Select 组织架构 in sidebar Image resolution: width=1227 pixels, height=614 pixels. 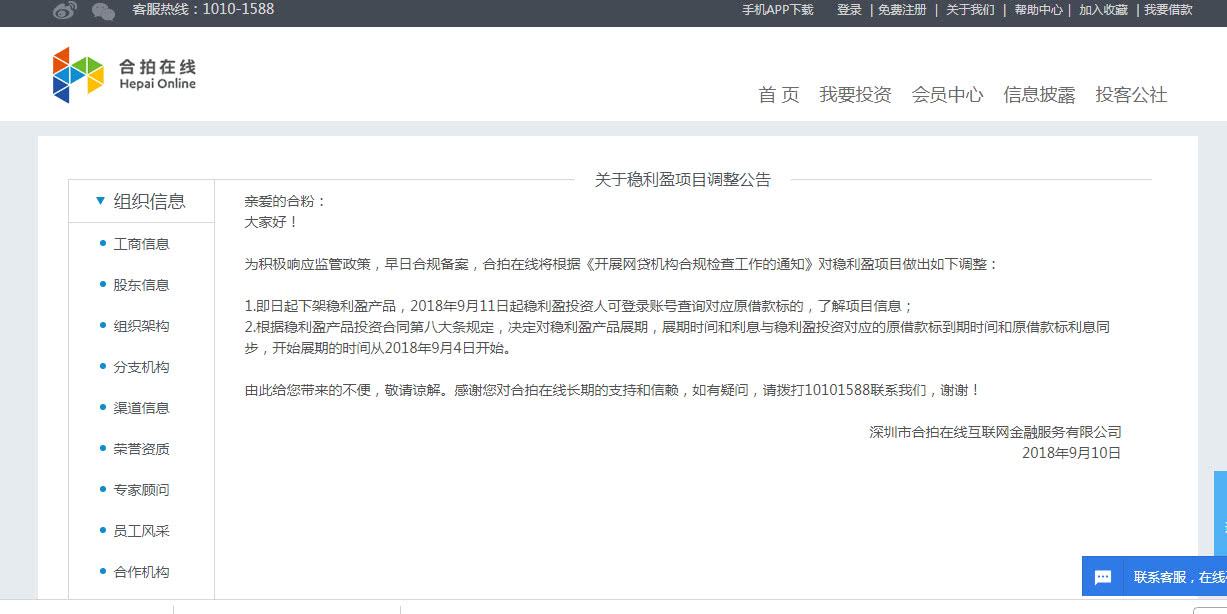click(141, 326)
